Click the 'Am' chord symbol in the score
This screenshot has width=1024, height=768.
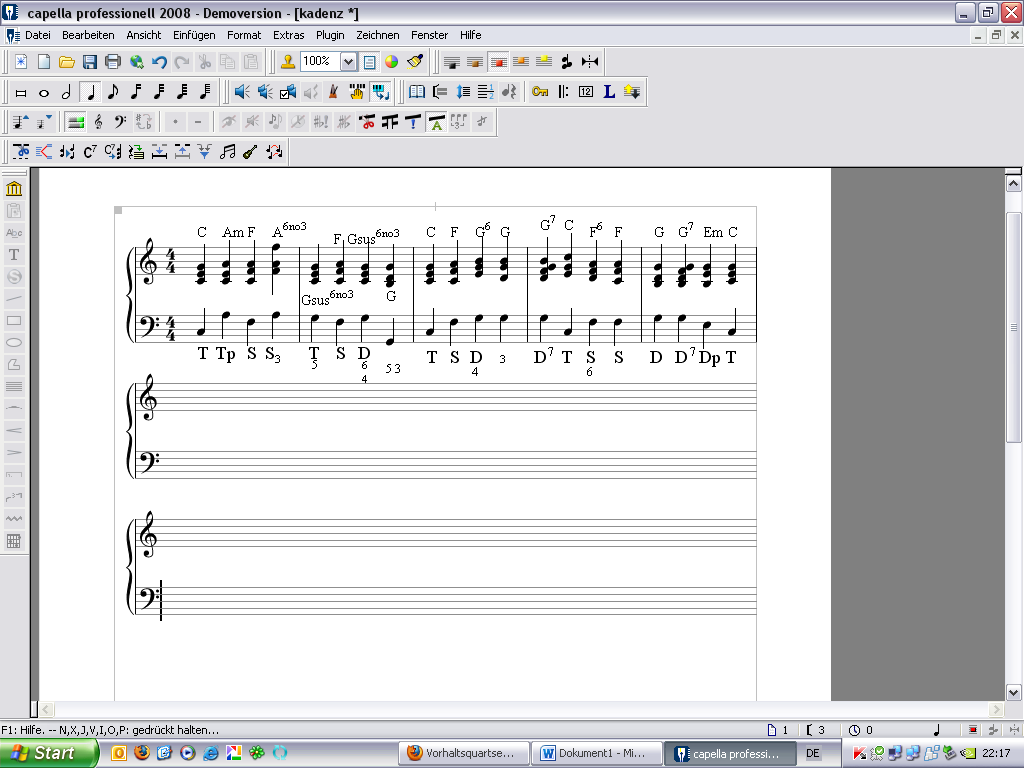pos(232,232)
